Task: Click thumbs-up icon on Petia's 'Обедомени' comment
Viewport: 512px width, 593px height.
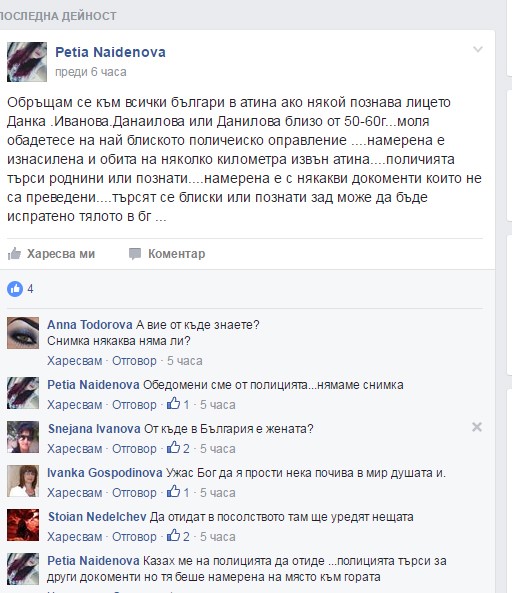Action: (174, 404)
